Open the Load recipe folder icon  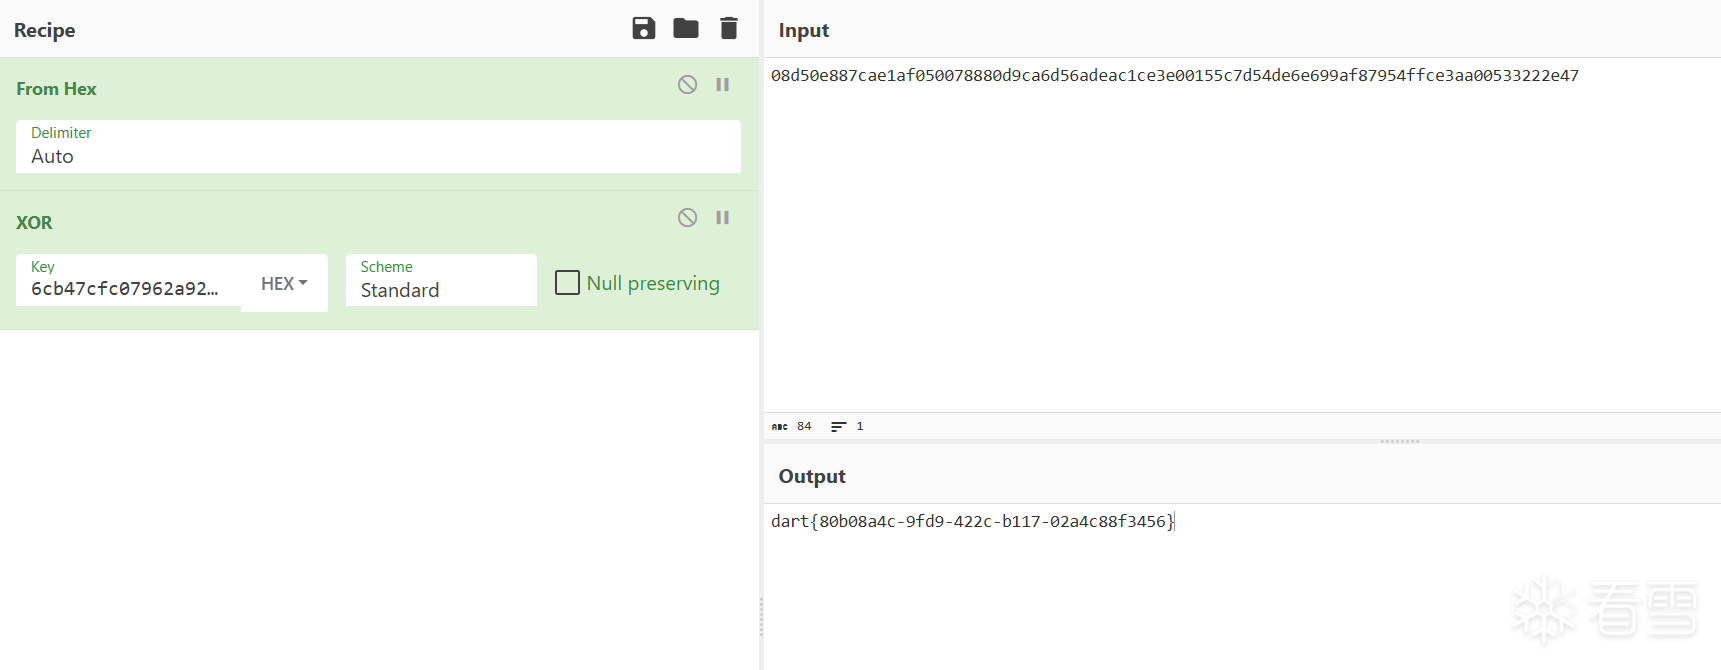point(686,29)
